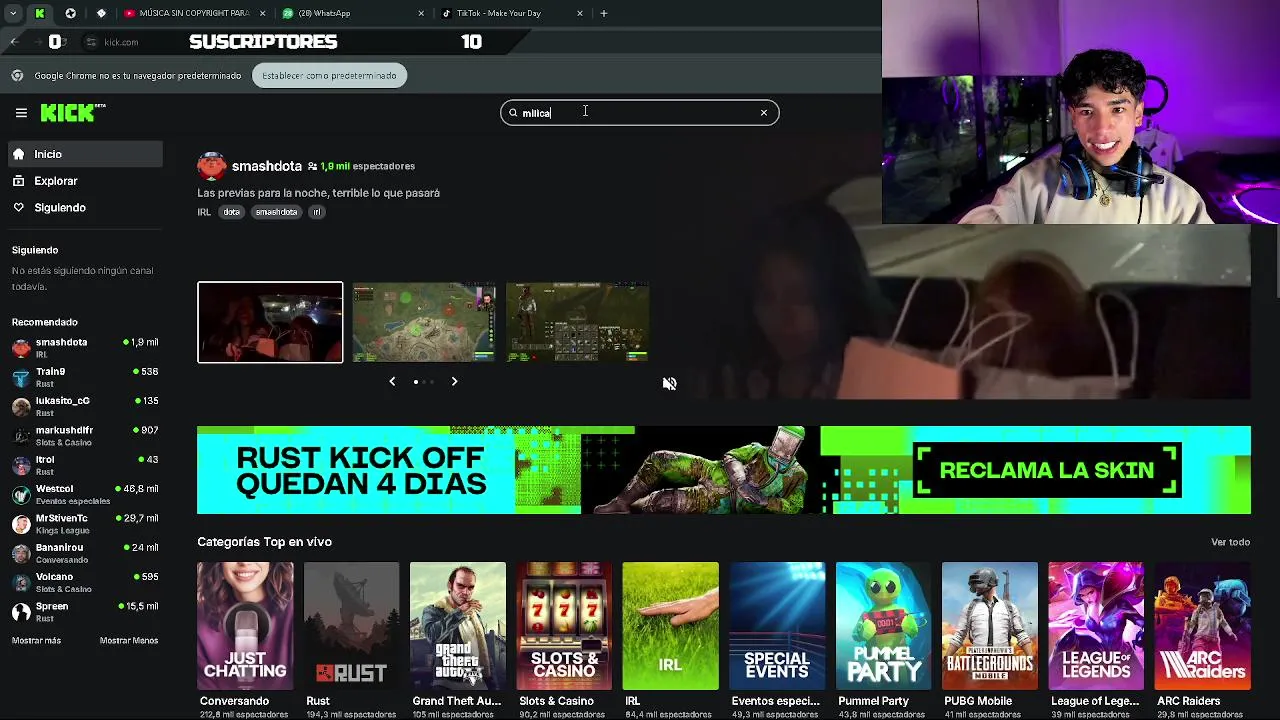Open Rust category card

tap(351, 626)
